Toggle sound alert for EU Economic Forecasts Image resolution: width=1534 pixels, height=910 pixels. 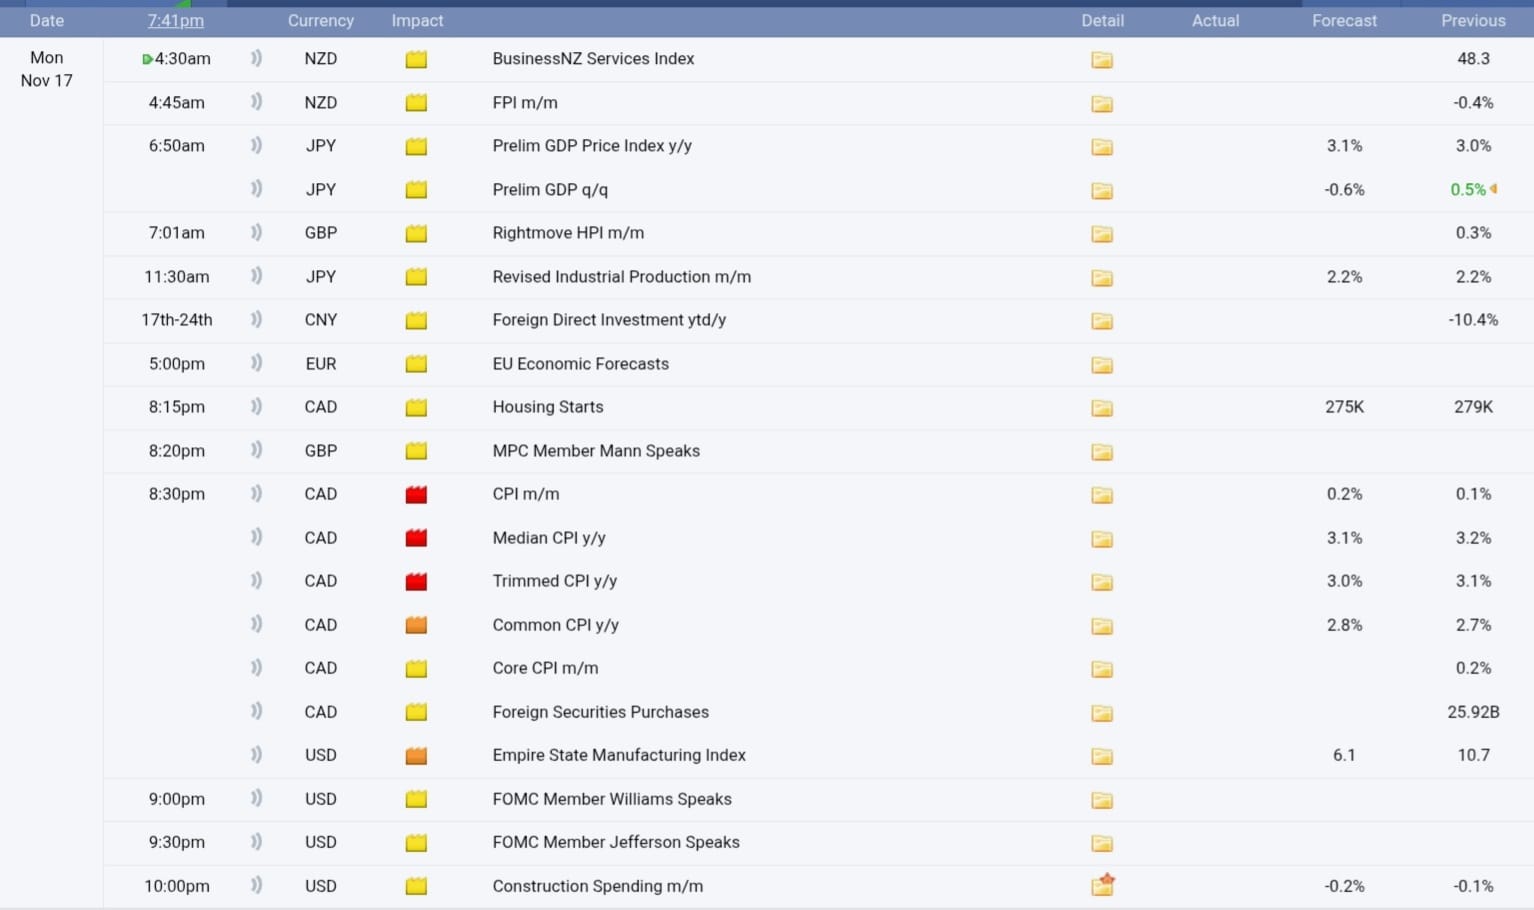[x=256, y=364]
